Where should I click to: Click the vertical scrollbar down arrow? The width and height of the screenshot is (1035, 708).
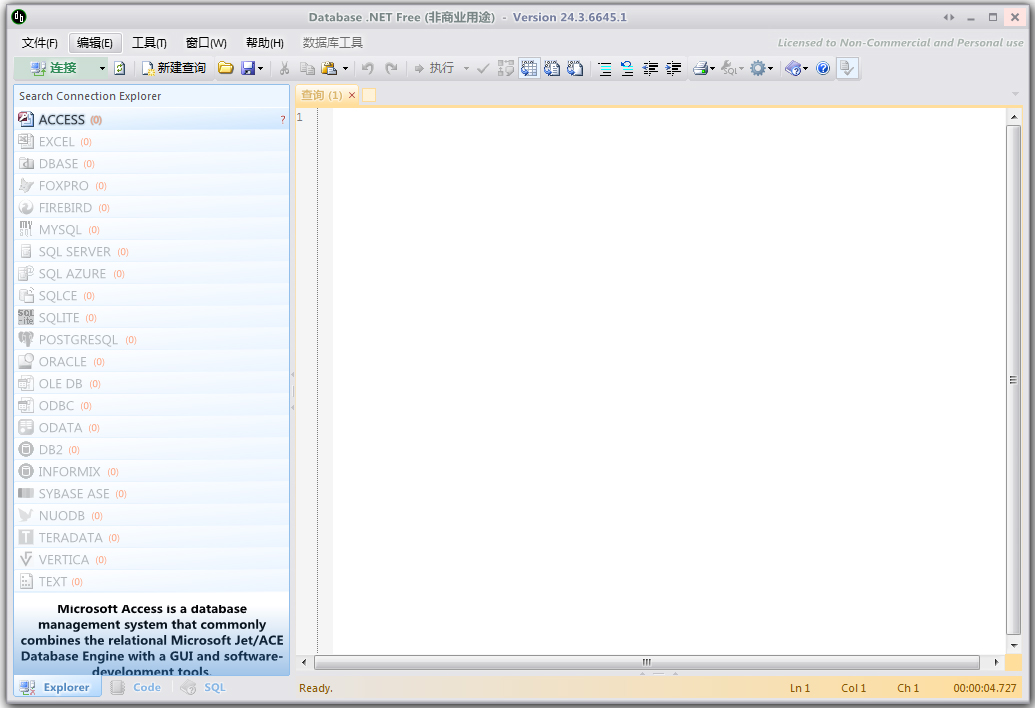pyautogui.click(x=1014, y=645)
